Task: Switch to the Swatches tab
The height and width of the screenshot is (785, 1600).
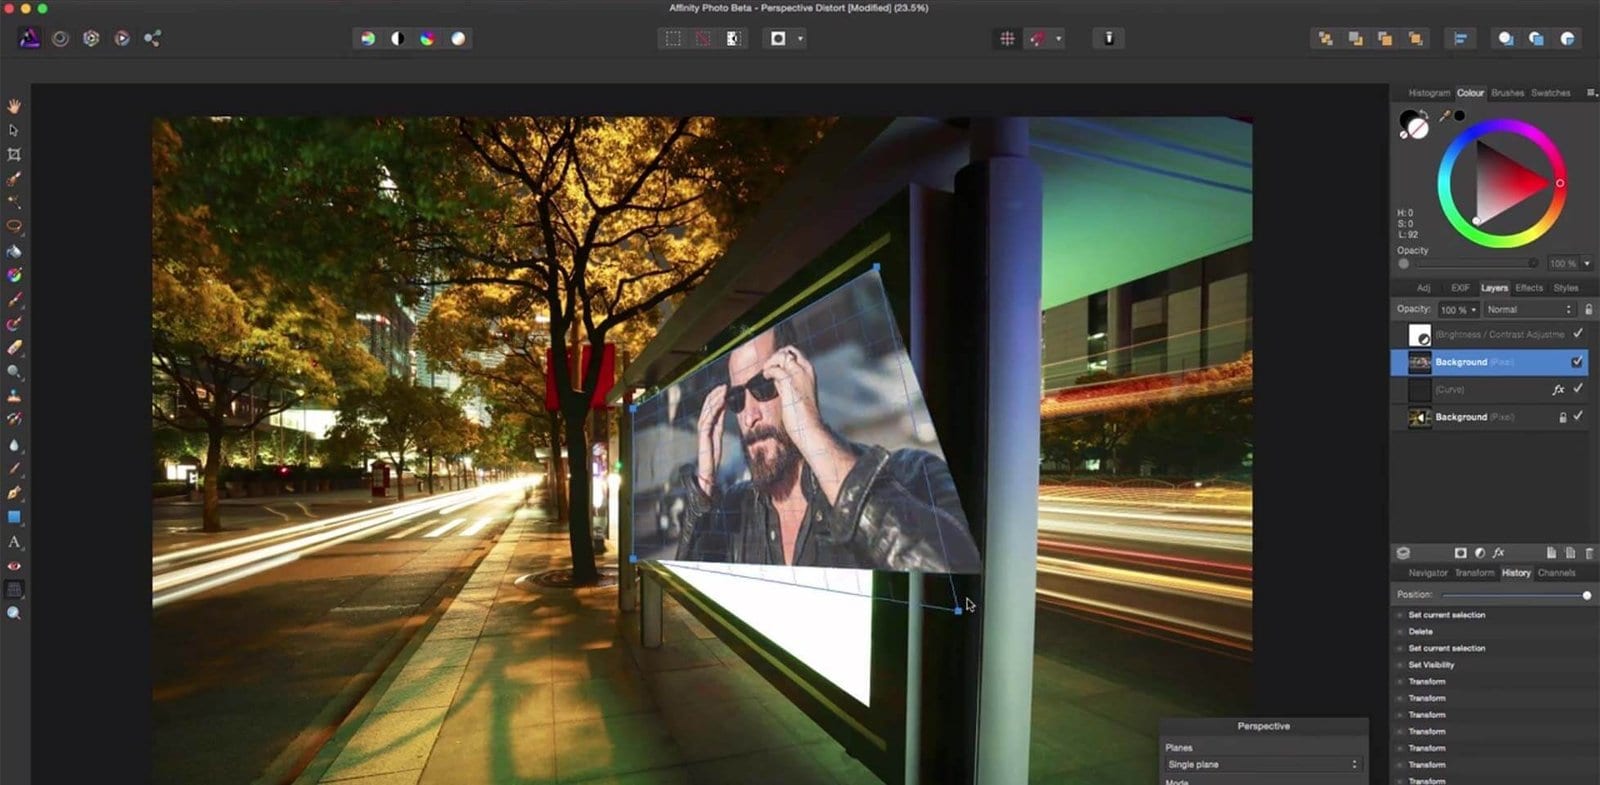Action: [x=1551, y=93]
